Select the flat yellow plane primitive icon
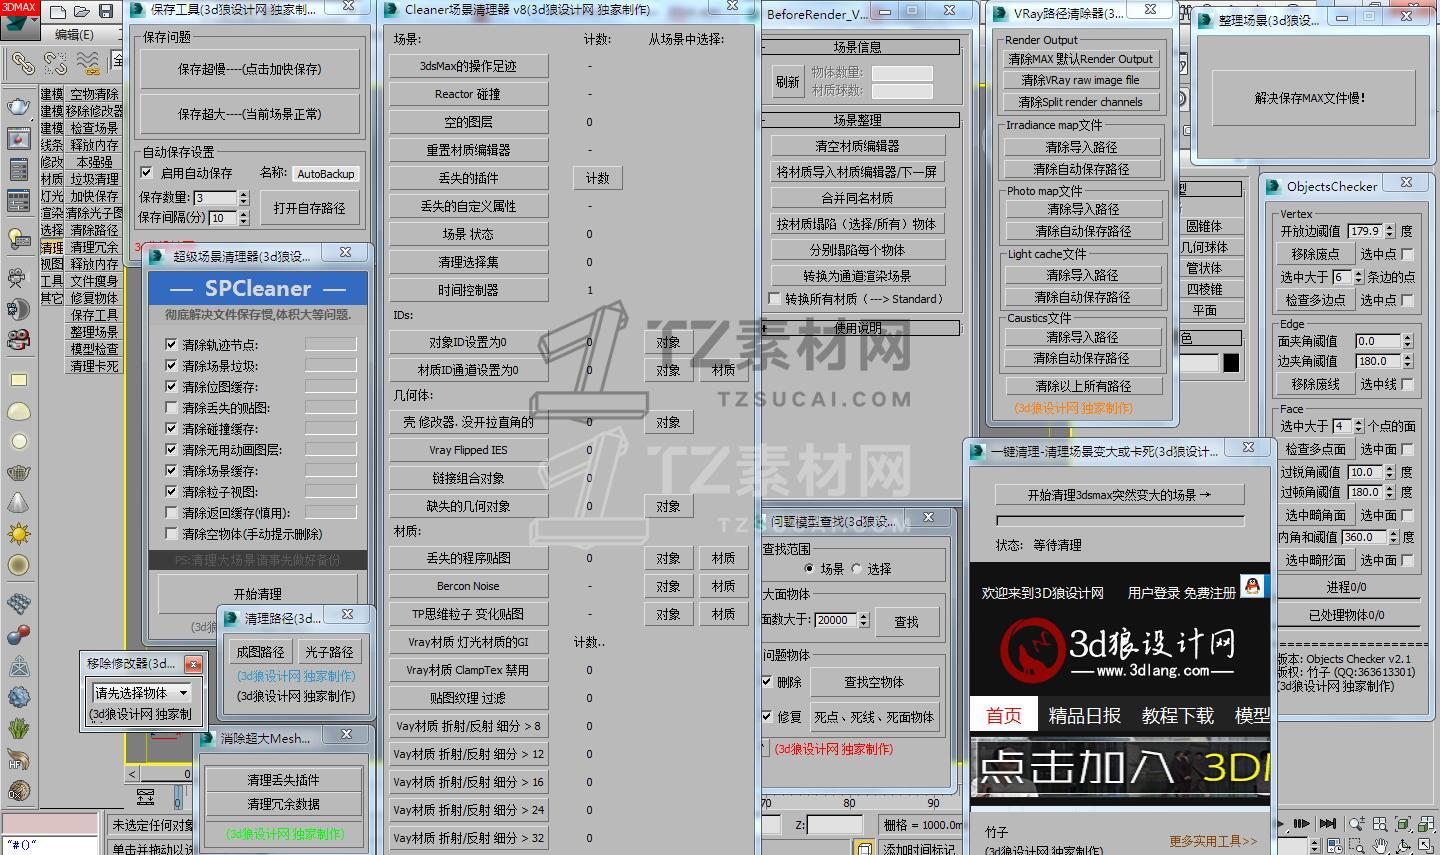Viewport: 1440px width, 855px height. (x=18, y=380)
